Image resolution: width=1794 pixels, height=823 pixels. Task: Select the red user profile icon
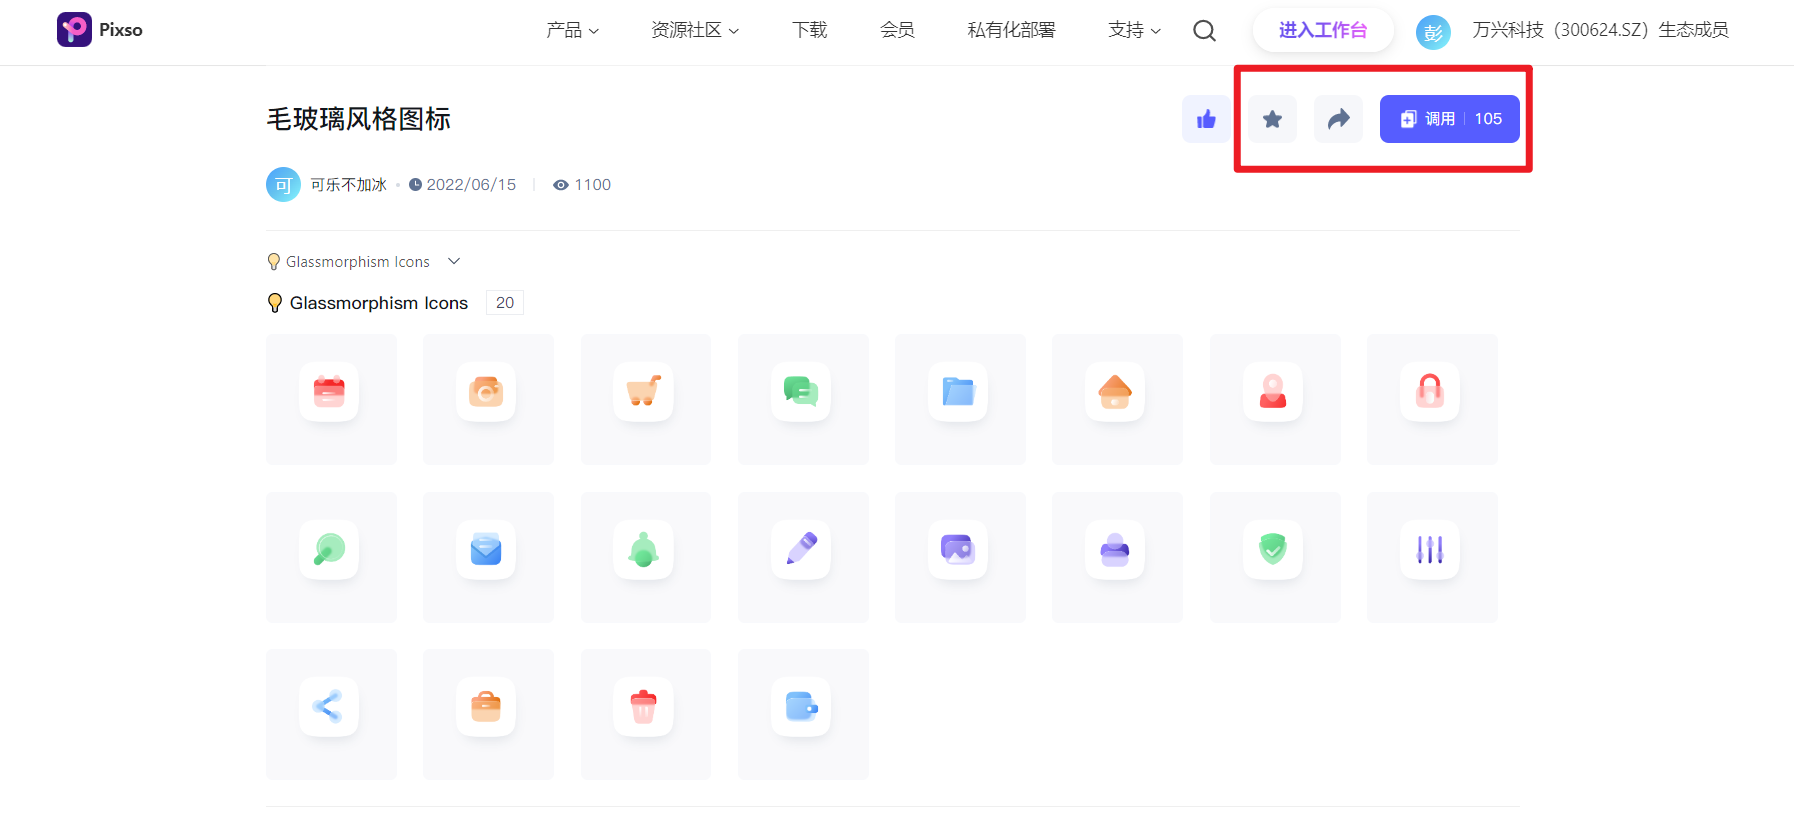pyautogui.click(x=1275, y=399)
